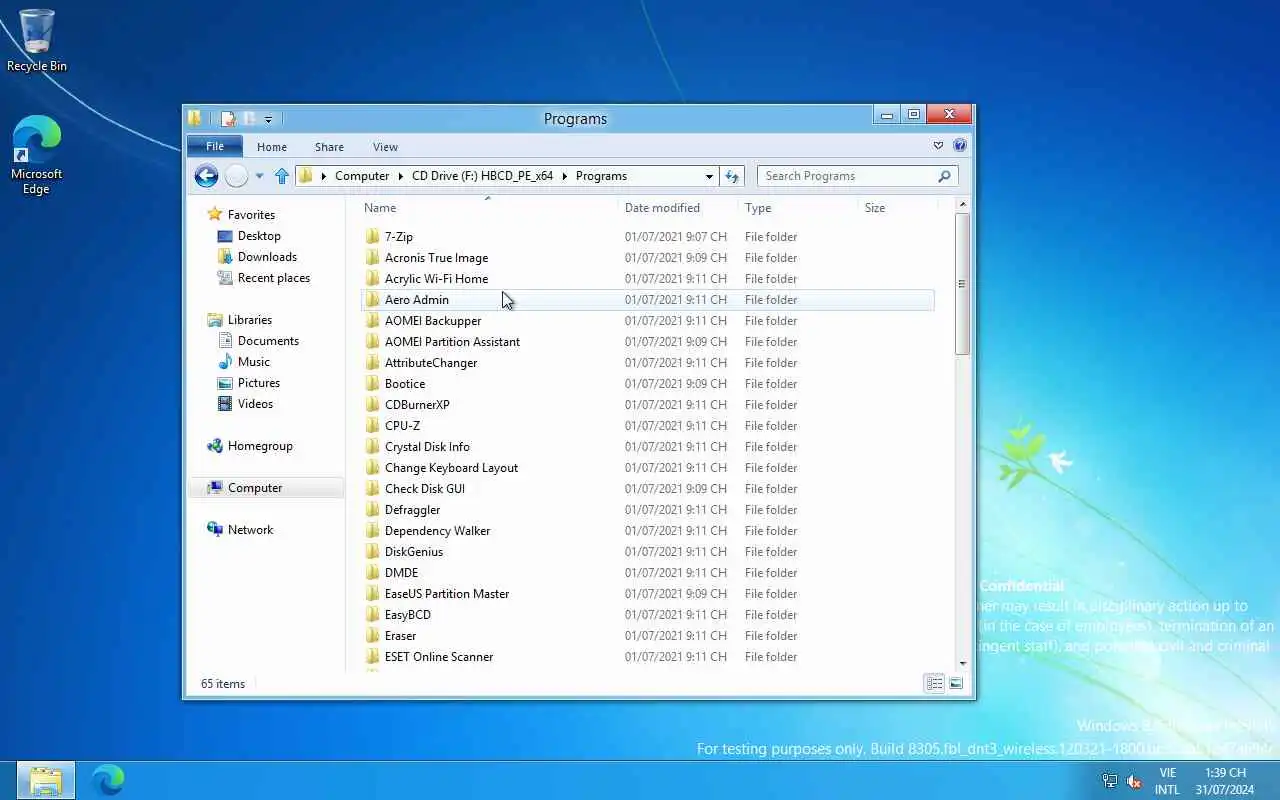This screenshot has height=800, width=1280.
Task: Click Network icon in navigation pane
Action: point(214,530)
